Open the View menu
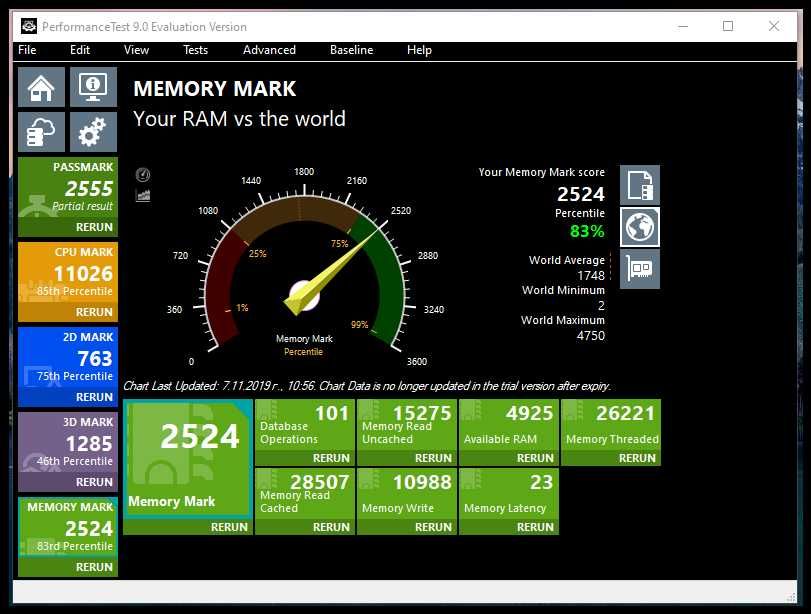The height and width of the screenshot is (614, 811). [136, 50]
